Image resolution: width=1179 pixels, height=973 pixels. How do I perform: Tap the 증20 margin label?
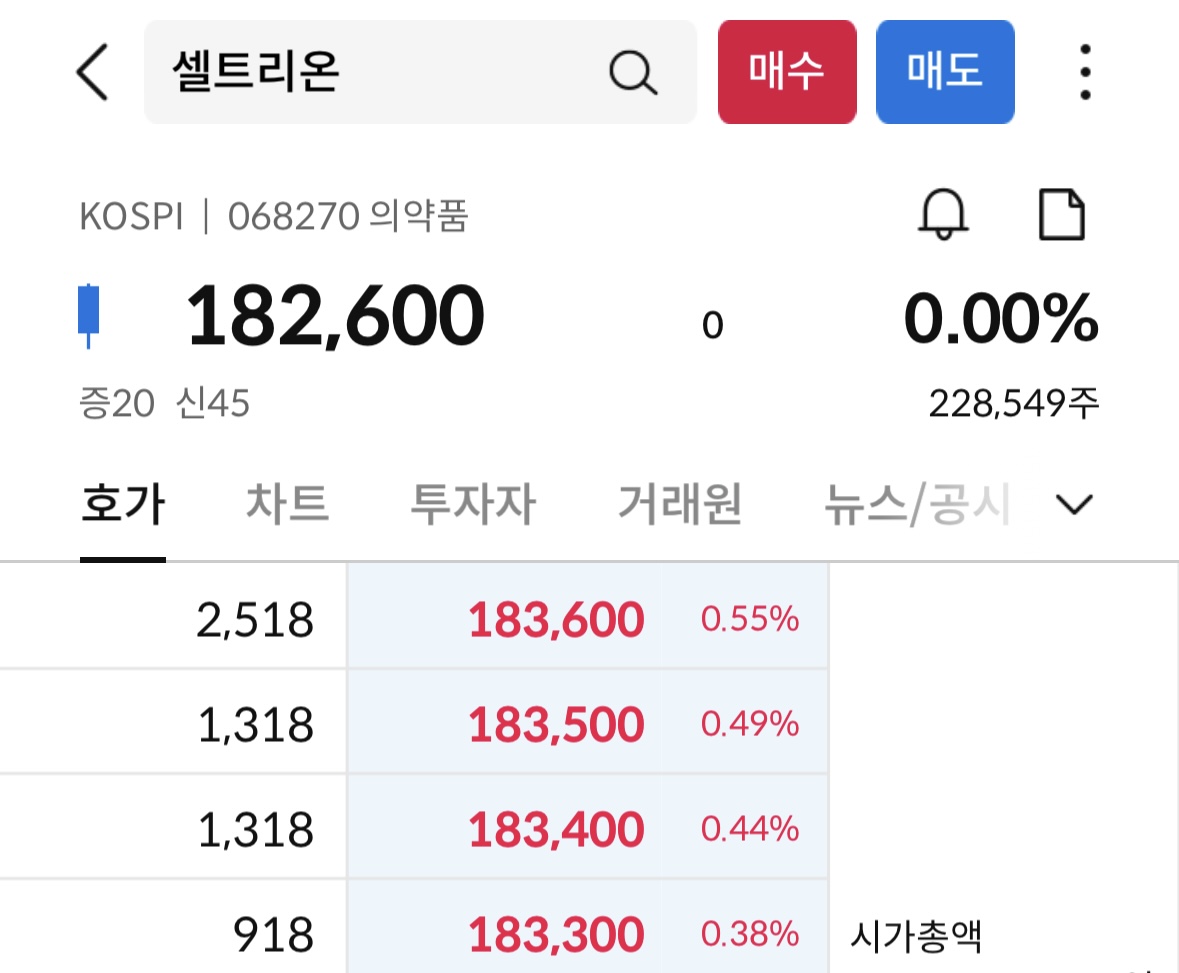pos(117,403)
